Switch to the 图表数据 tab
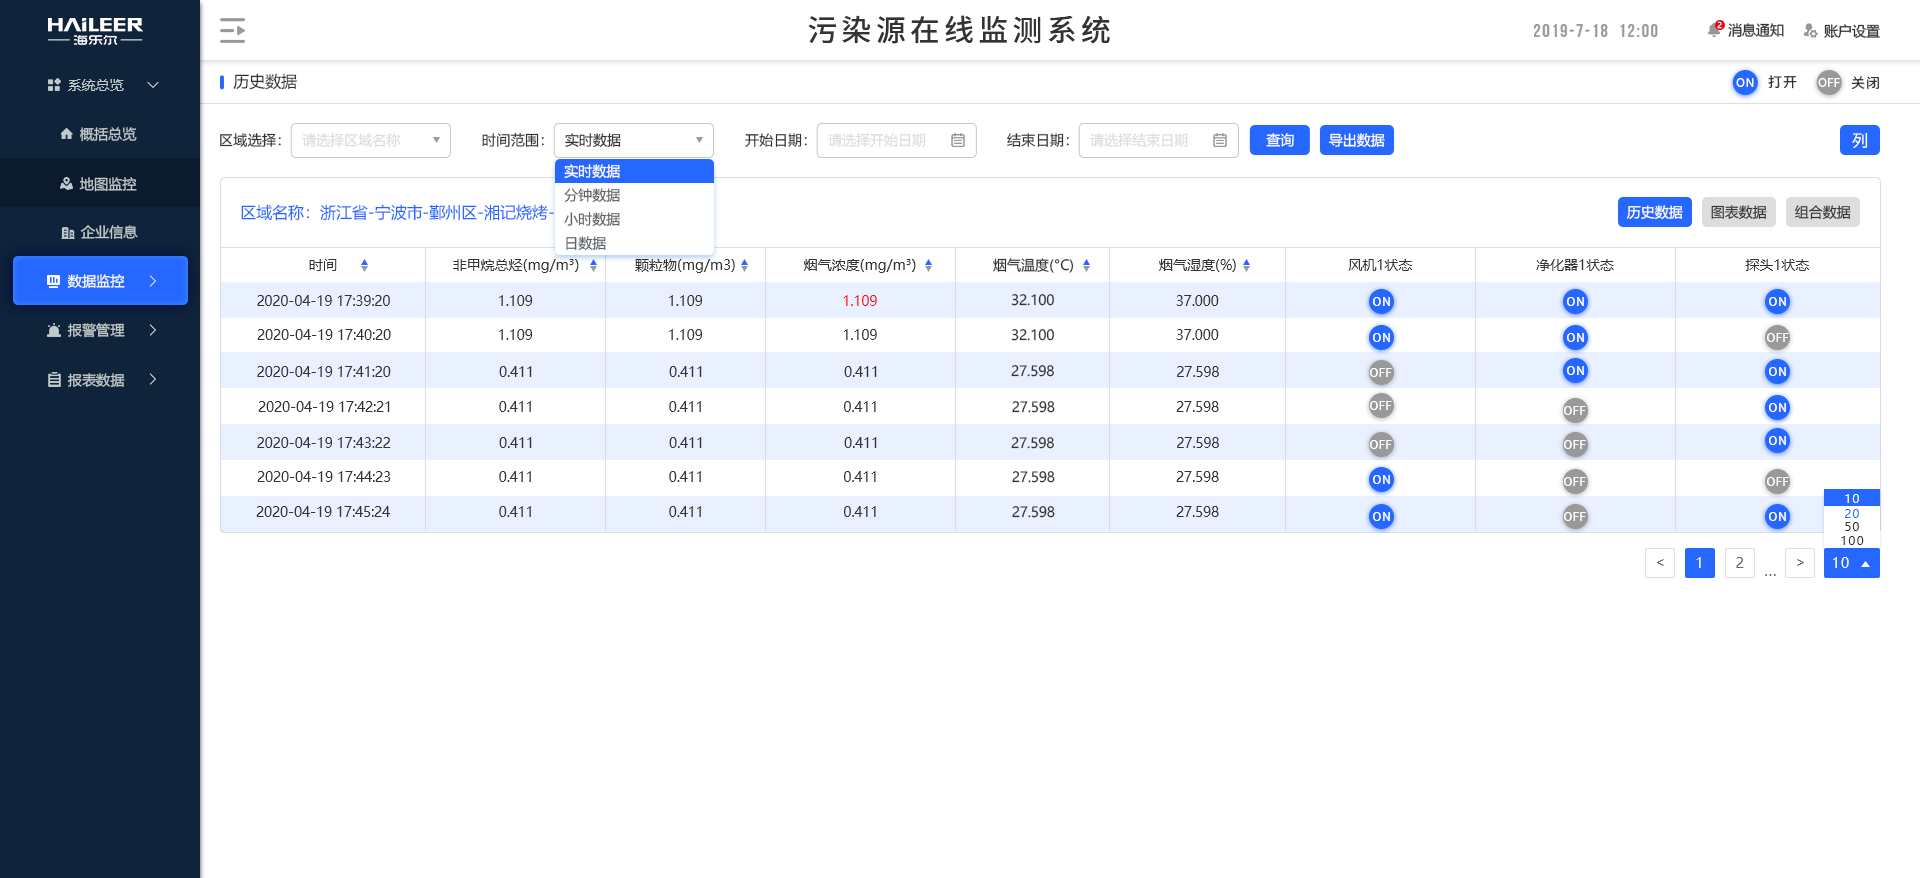Screen dimensions: 1920x878 1739,212
